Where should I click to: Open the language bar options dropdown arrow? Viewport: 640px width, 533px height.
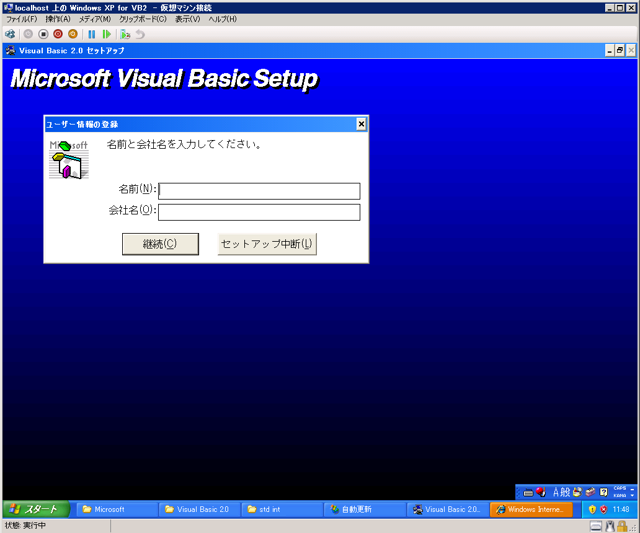click(633, 495)
